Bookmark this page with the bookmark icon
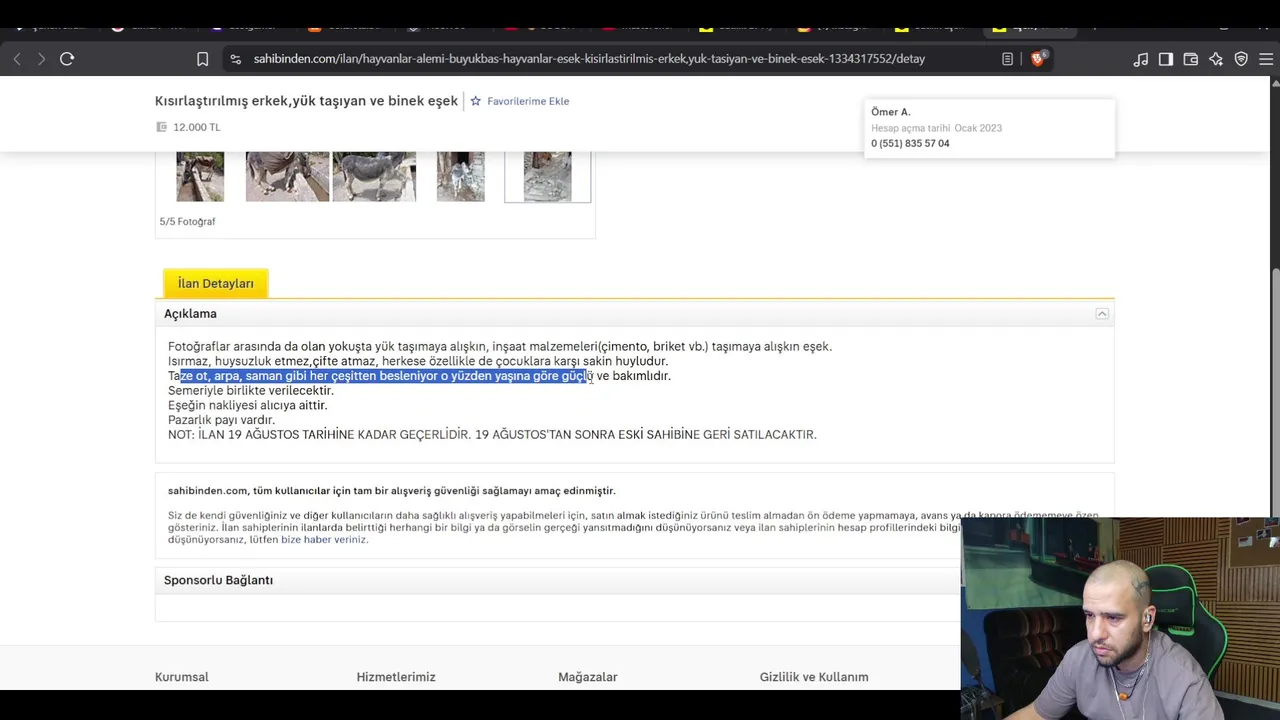Viewport: 1280px width, 720px height. pos(202,59)
